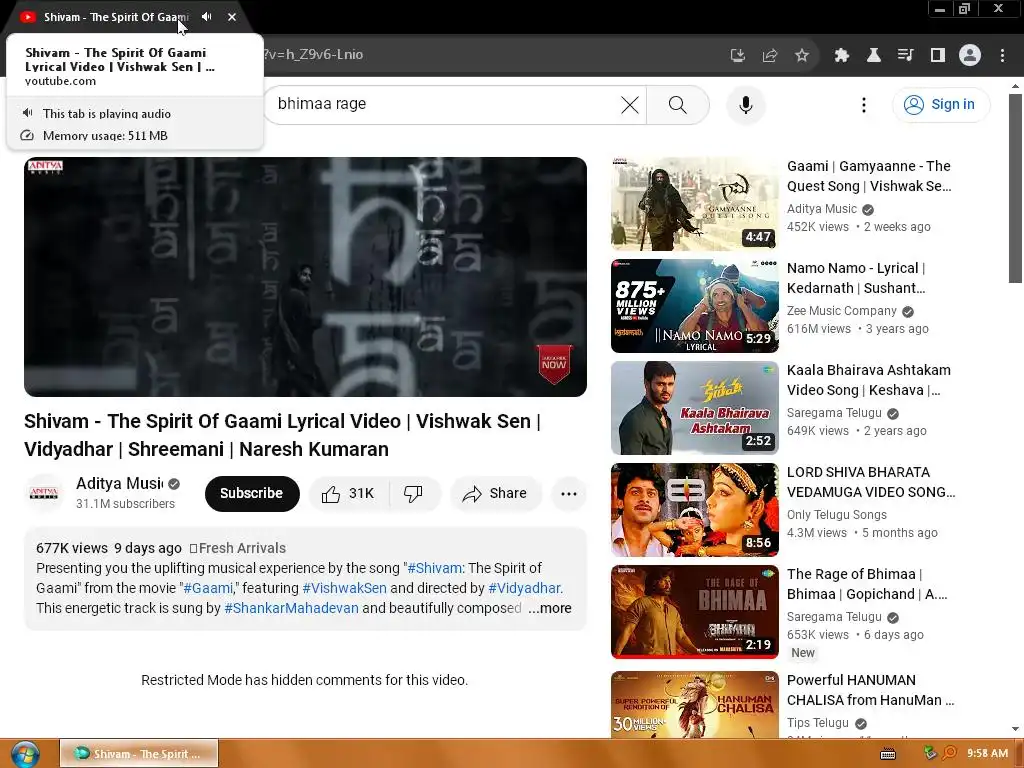
Task: Click the share page icon in address bar
Action: [770, 55]
